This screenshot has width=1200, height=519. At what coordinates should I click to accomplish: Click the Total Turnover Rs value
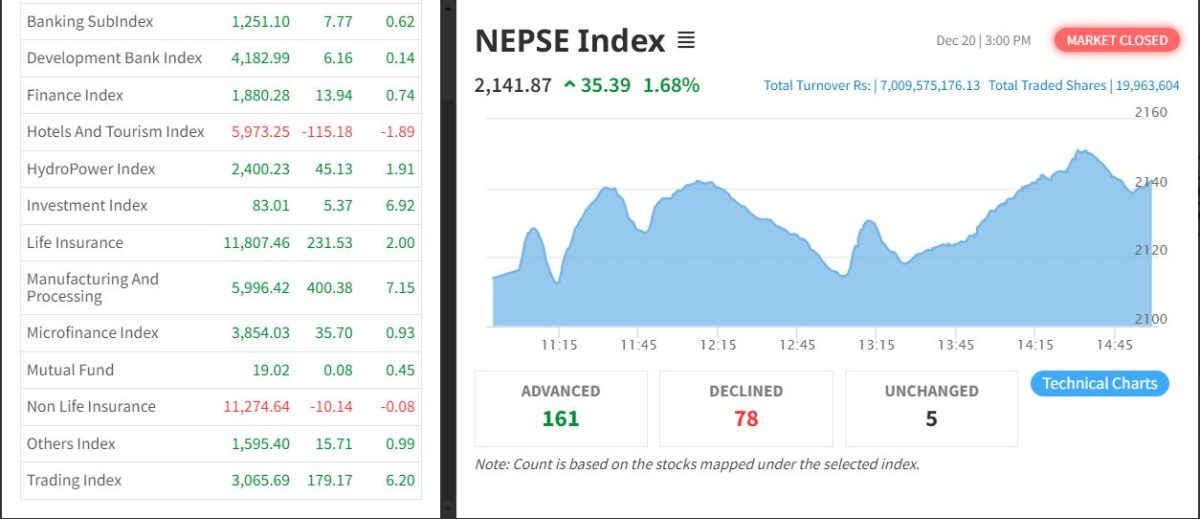click(930, 86)
